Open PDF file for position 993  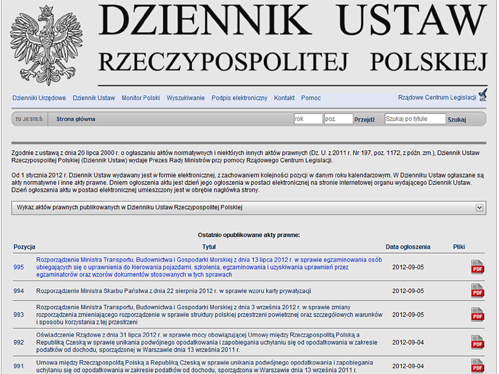[x=477, y=314]
